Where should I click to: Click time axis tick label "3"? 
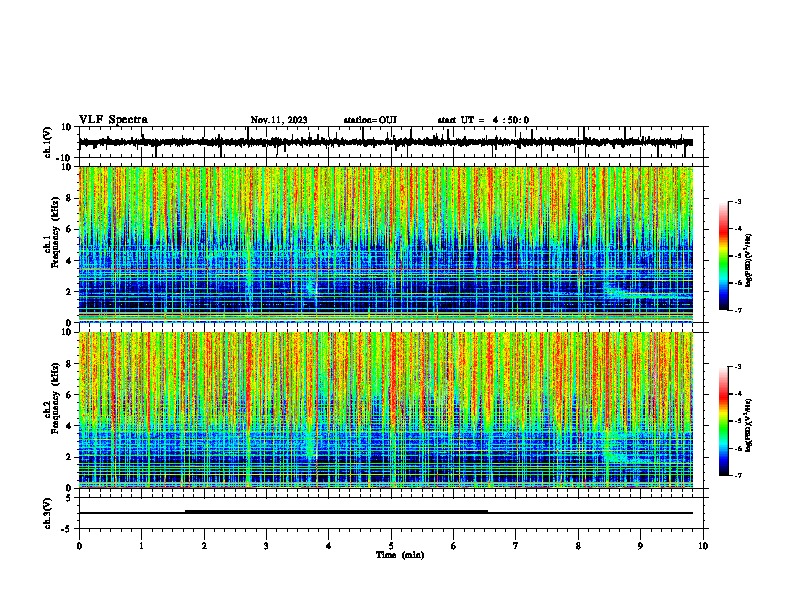pyautogui.click(x=266, y=546)
